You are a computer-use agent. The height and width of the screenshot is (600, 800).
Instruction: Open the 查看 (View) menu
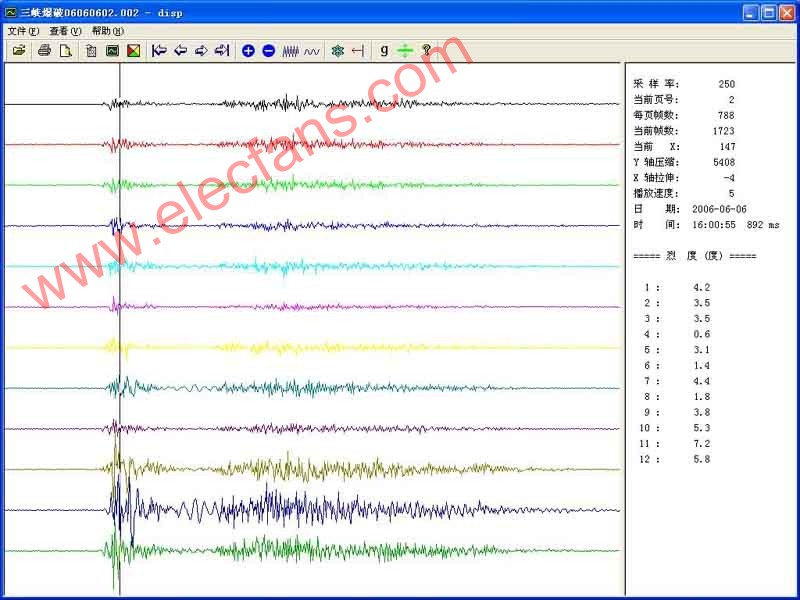pos(65,31)
